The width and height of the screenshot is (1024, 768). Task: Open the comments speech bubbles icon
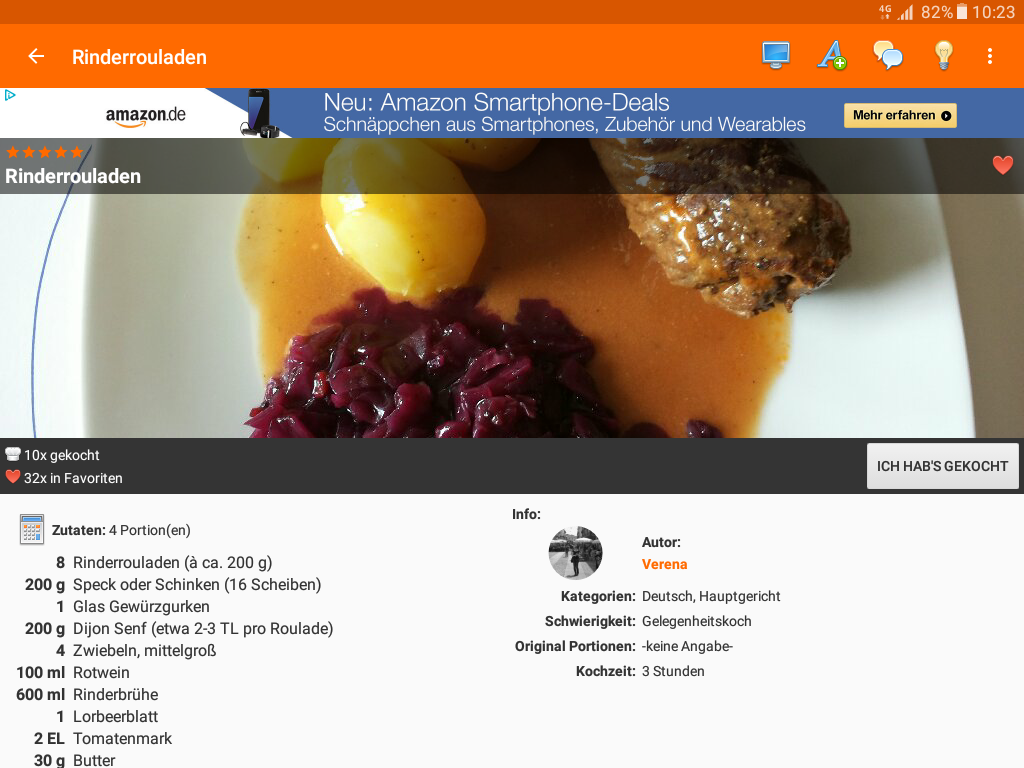[x=888, y=56]
